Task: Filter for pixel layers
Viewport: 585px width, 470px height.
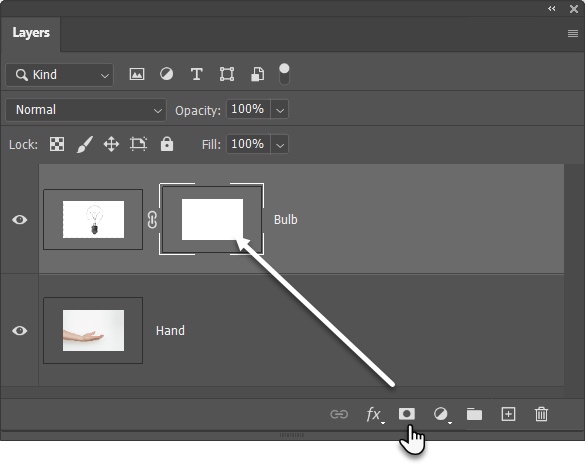Action: 137,74
